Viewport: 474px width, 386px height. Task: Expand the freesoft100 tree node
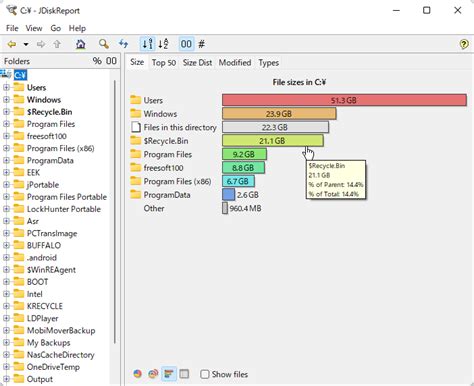click(x=6, y=136)
